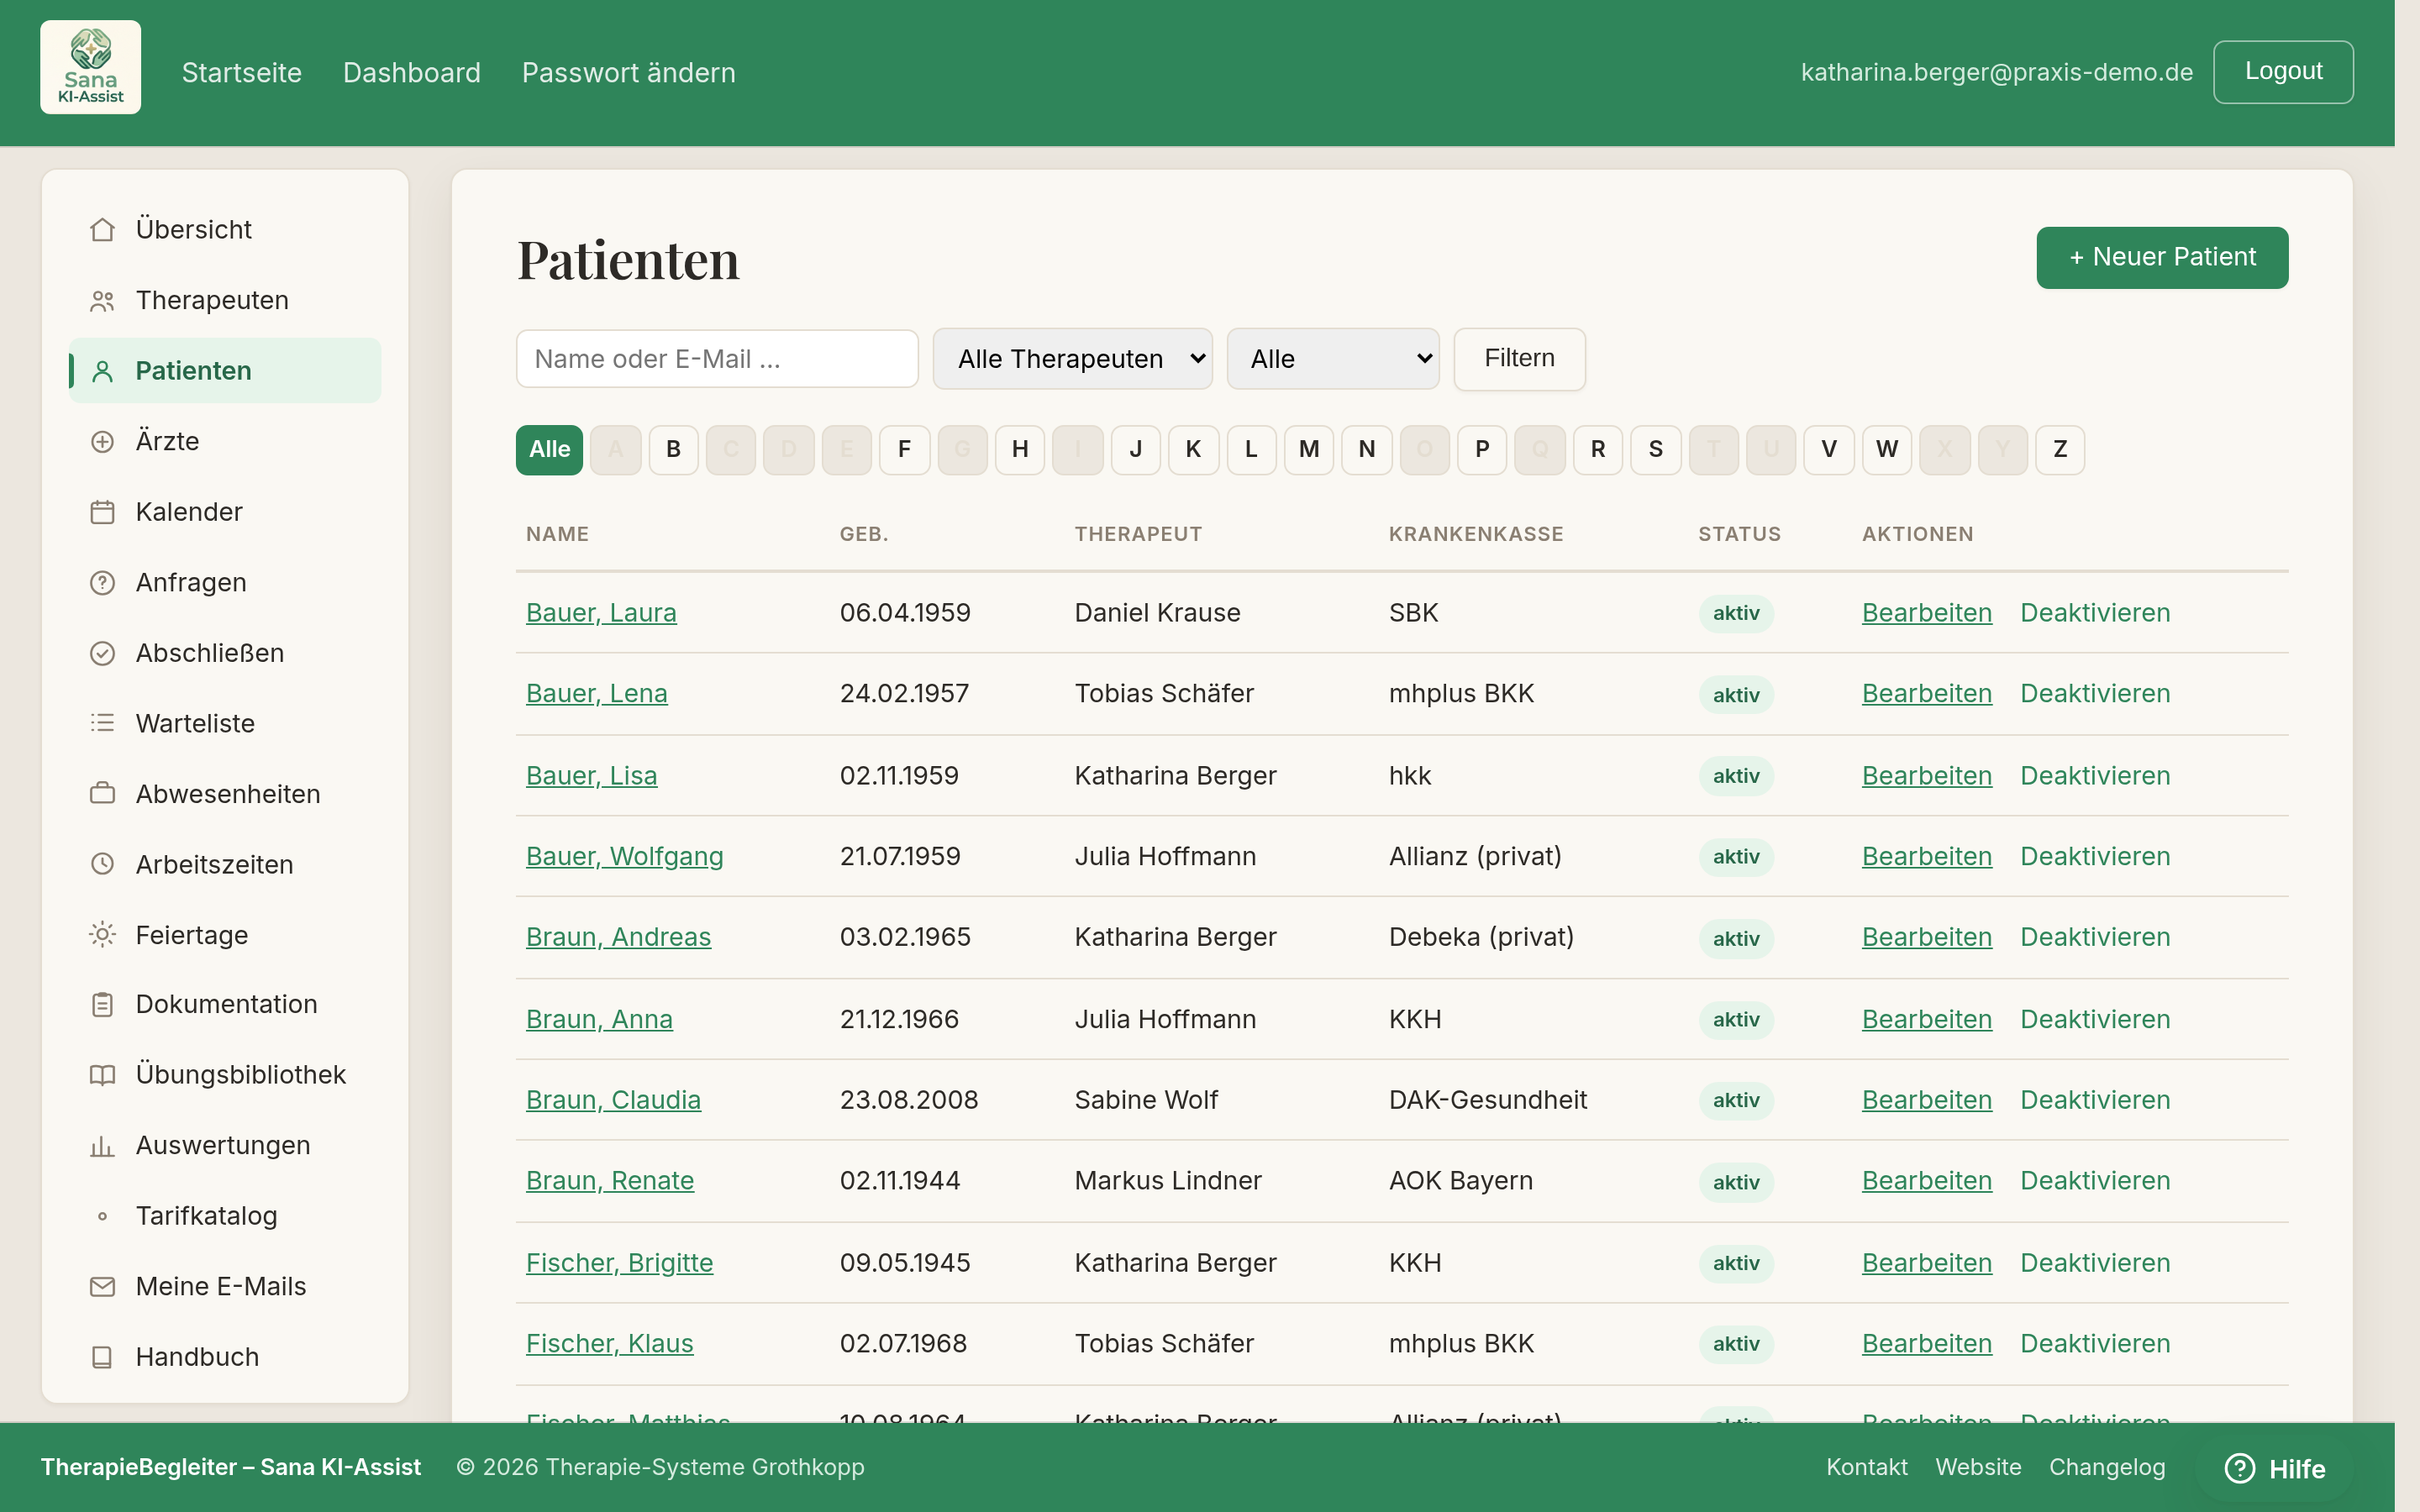Screen dimensions: 2420x1512
Task: Click the Sana KI-Assist logo
Action: (90, 67)
